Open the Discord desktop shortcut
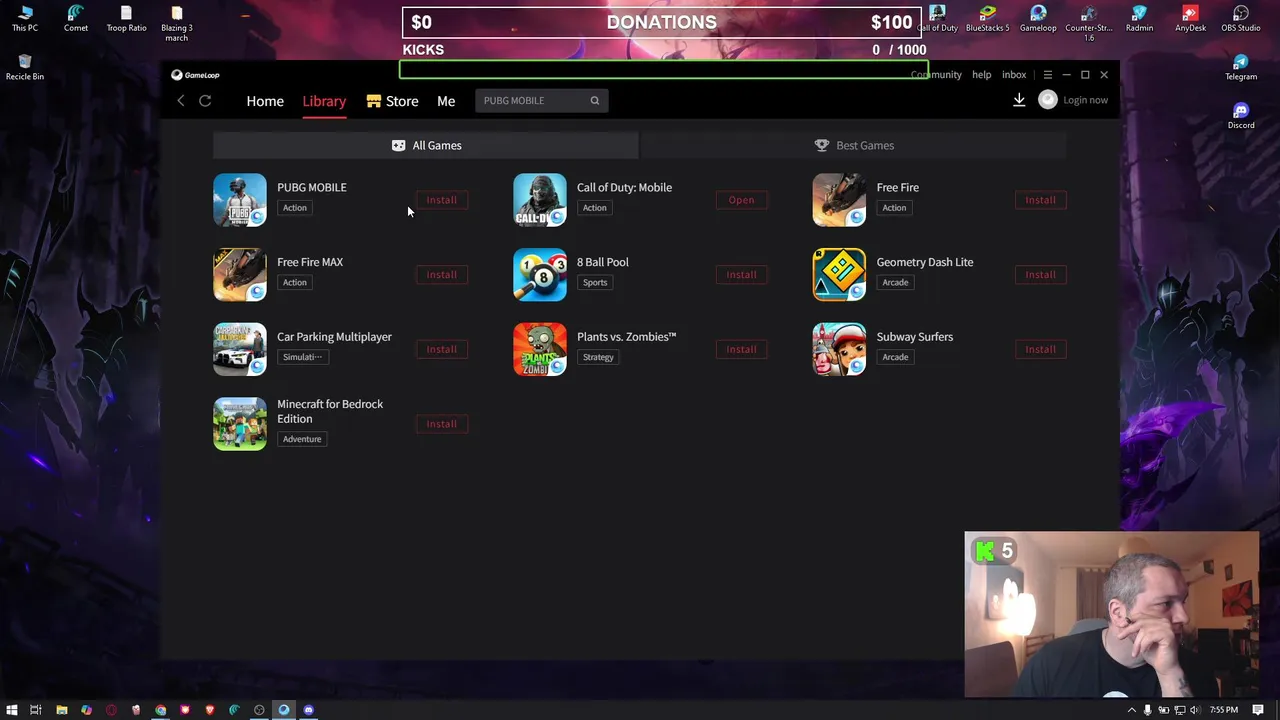Image resolution: width=1280 pixels, height=720 pixels. pyautogui.click(x=1241, y=116)
